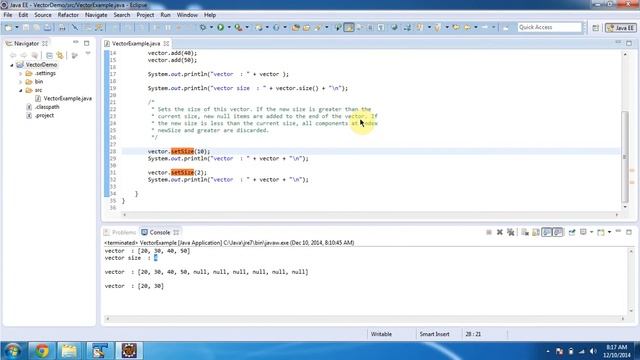Run the program with green Run button
640x360 pixels.
pos(220,27)
